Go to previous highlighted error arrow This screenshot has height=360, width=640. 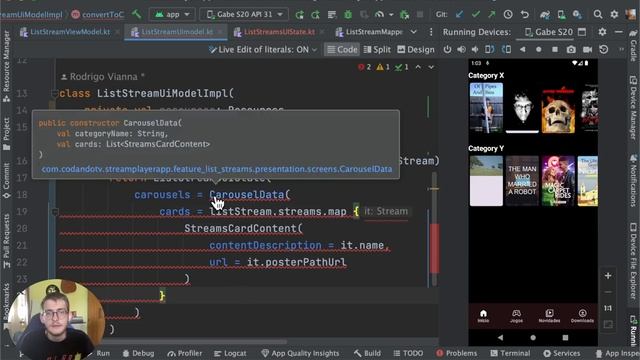(418, 67)
